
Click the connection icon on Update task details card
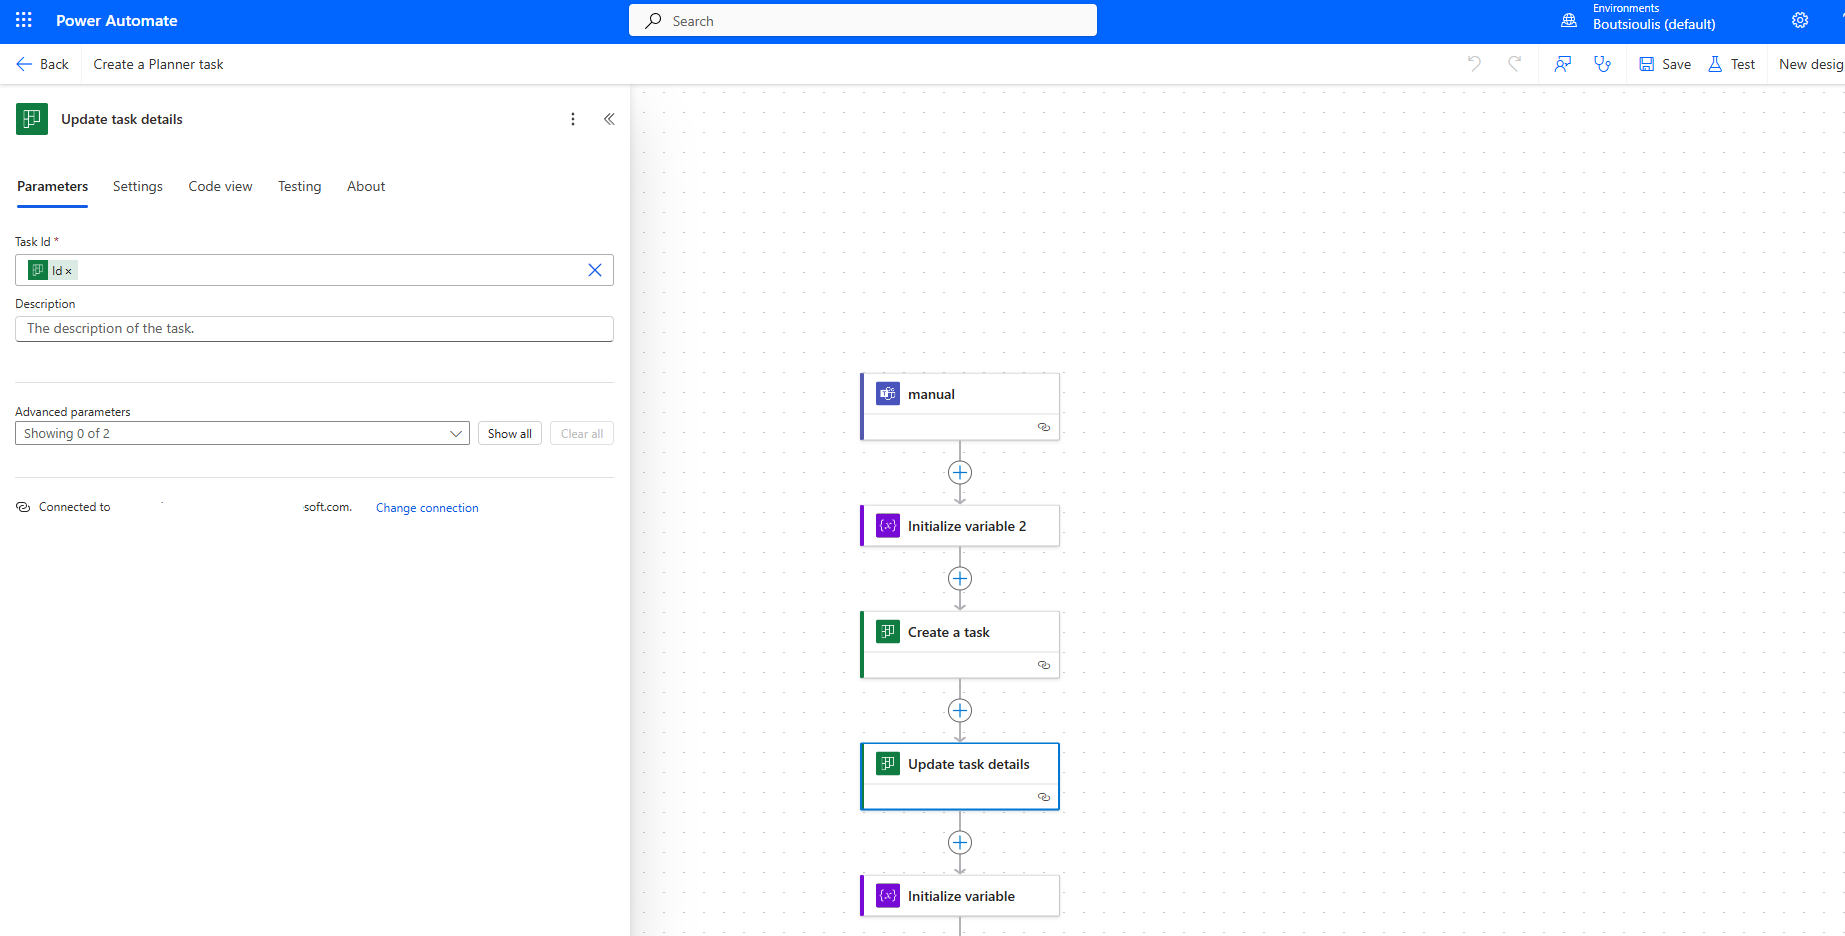(x=1044, y=797)
